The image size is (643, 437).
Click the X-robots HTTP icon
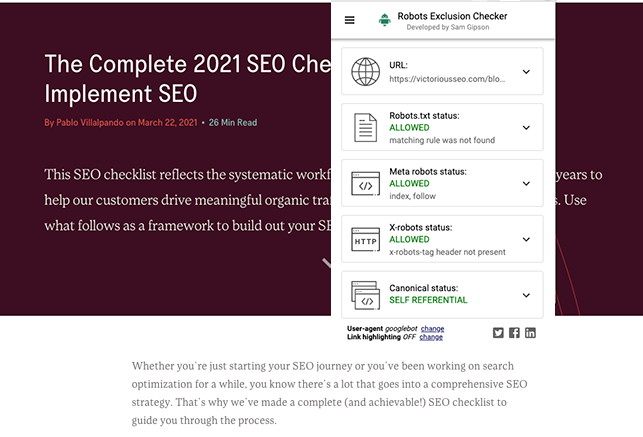[x=366, y=240]
